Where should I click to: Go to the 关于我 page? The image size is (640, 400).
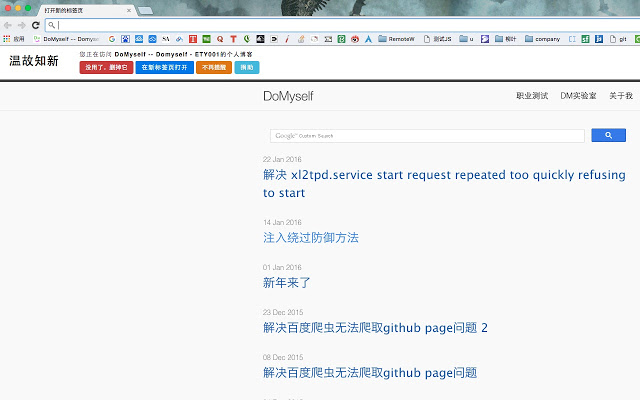[x=621, y=96]
